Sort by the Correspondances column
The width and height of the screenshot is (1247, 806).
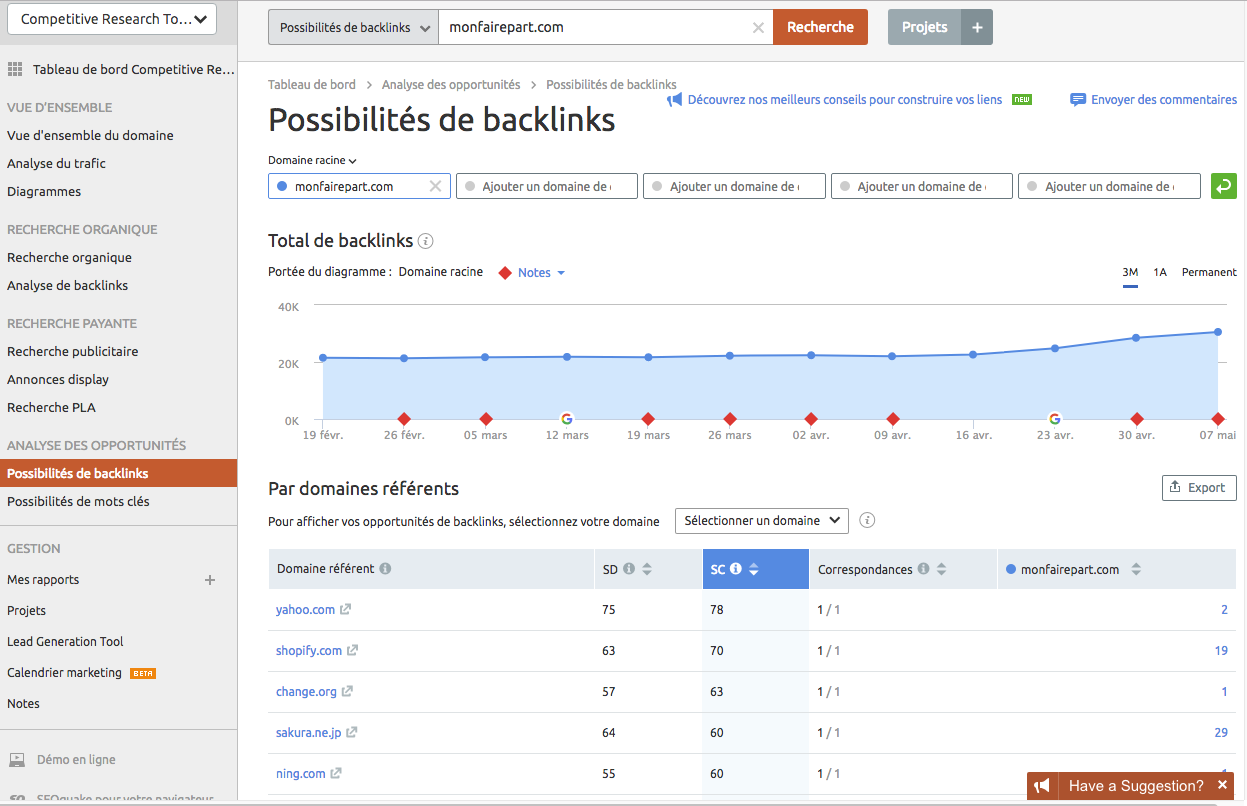[941, 569]
